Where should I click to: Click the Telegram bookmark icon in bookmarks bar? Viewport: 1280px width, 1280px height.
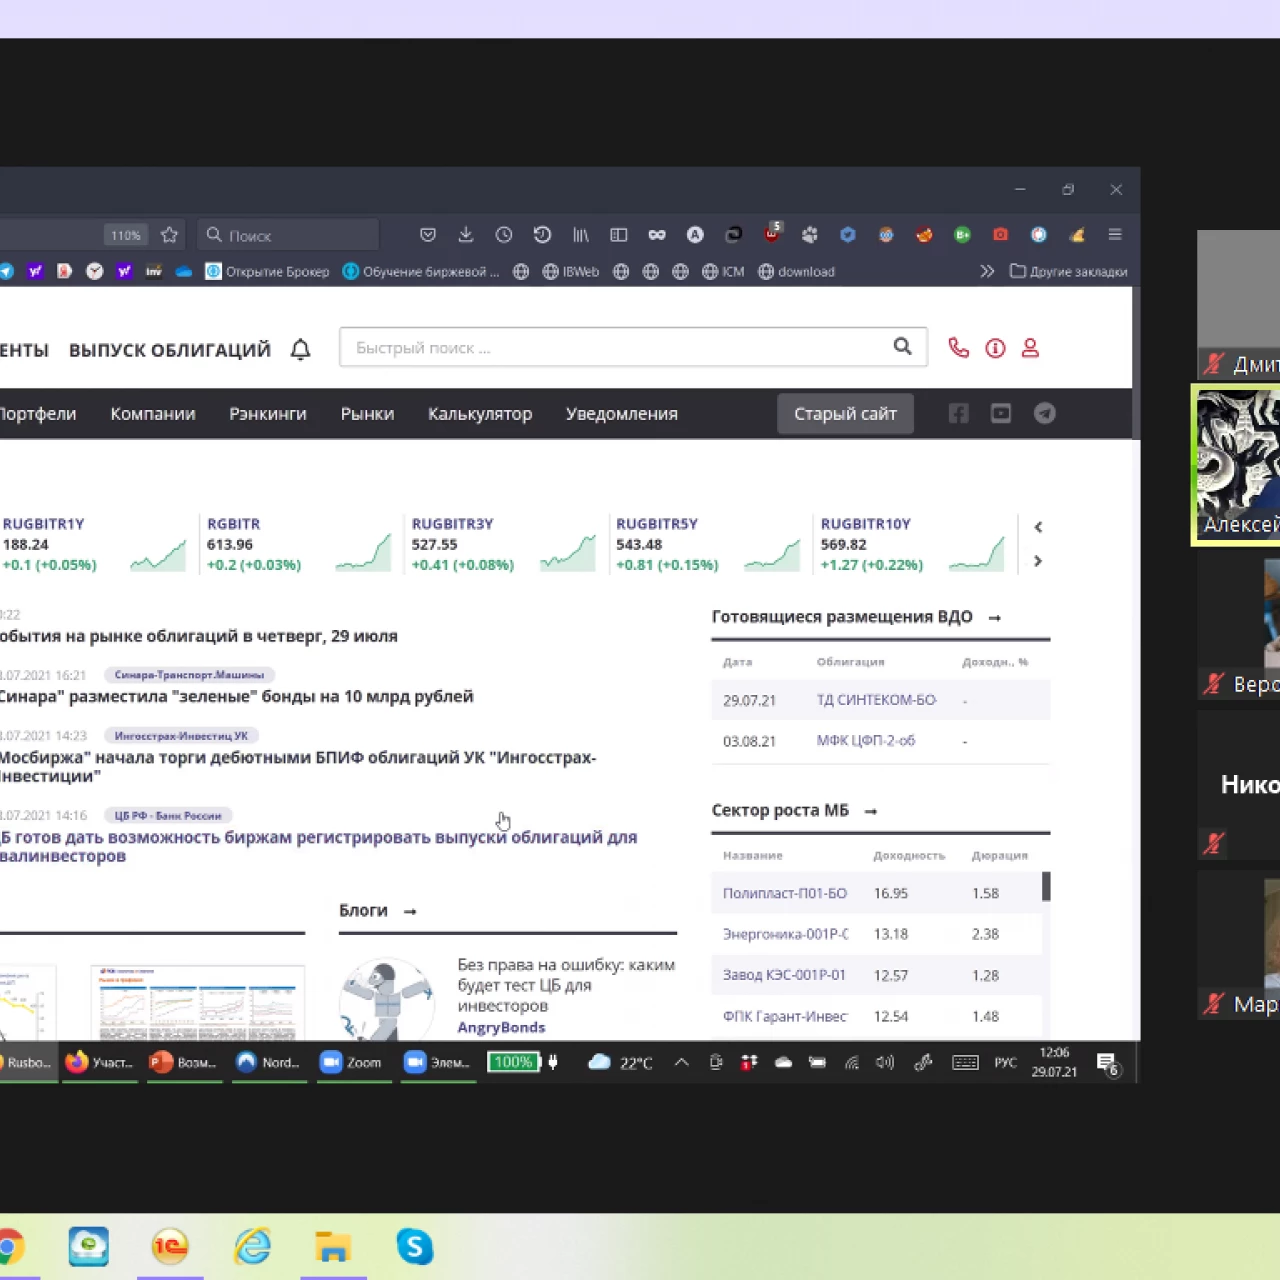(6, 271)
